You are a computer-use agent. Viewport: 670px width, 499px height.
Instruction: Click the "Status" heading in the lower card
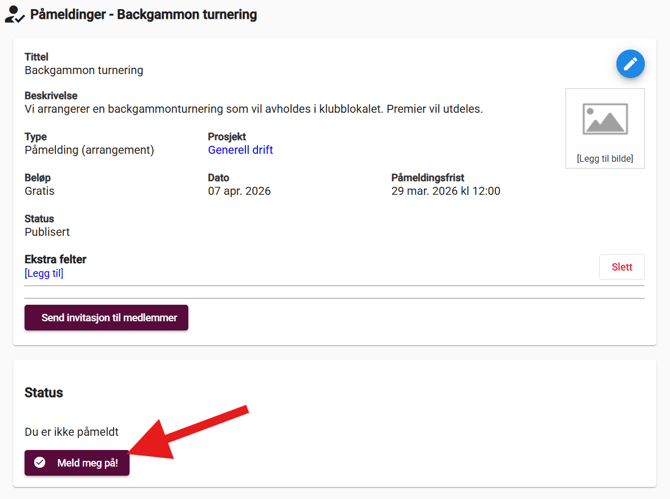[x=44, y=393]
